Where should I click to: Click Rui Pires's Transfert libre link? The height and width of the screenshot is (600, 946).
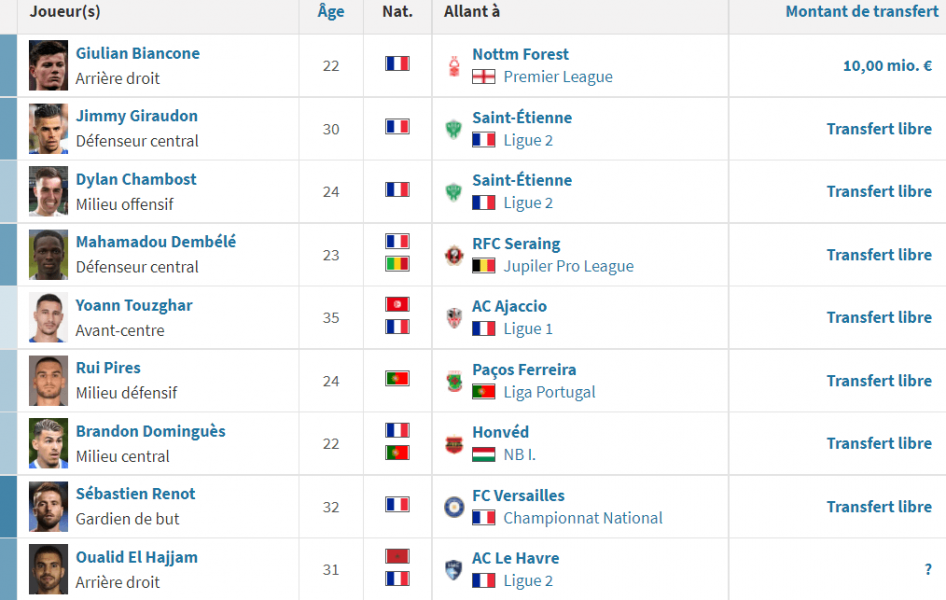tap(879, 381)
